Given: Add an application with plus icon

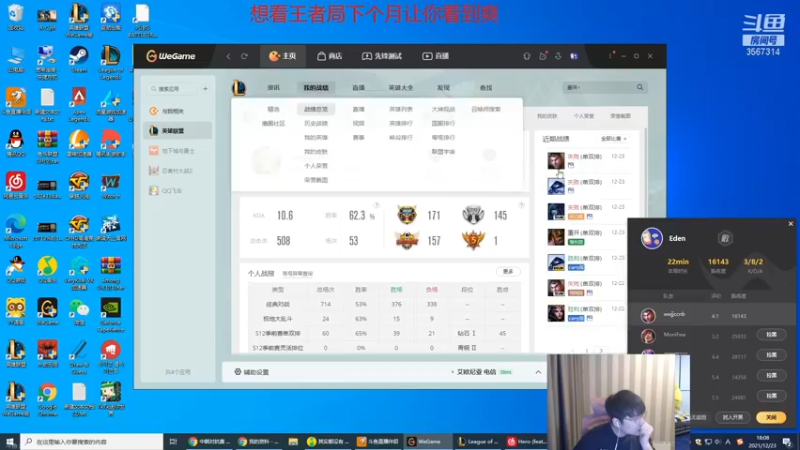Looking at the screenshot, I should [x=205, y=88].
